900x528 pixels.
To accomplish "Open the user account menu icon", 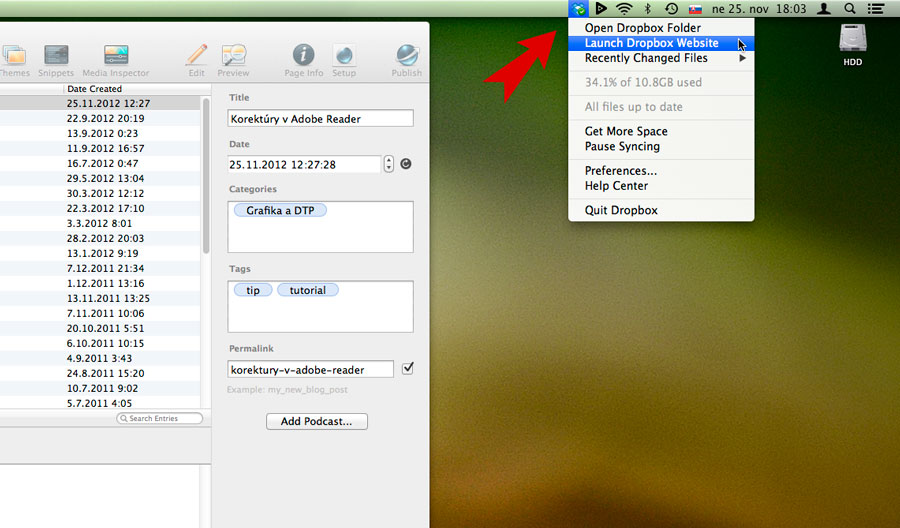I will click(x=824, y=9).
